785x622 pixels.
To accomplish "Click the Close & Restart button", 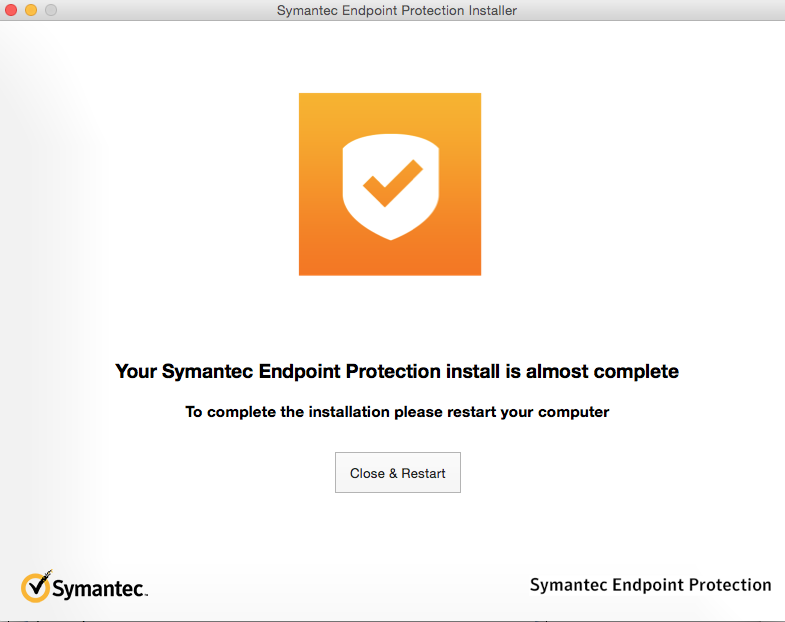I will point(397,473).
